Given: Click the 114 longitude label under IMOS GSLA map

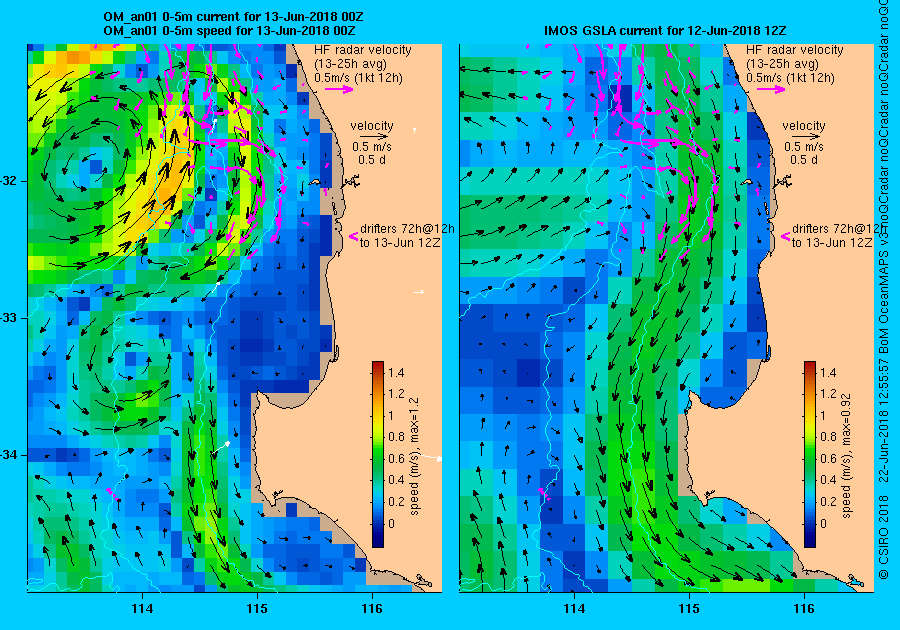Looking at the screenshot, I should pyautogui.click(x=574, y=609).
